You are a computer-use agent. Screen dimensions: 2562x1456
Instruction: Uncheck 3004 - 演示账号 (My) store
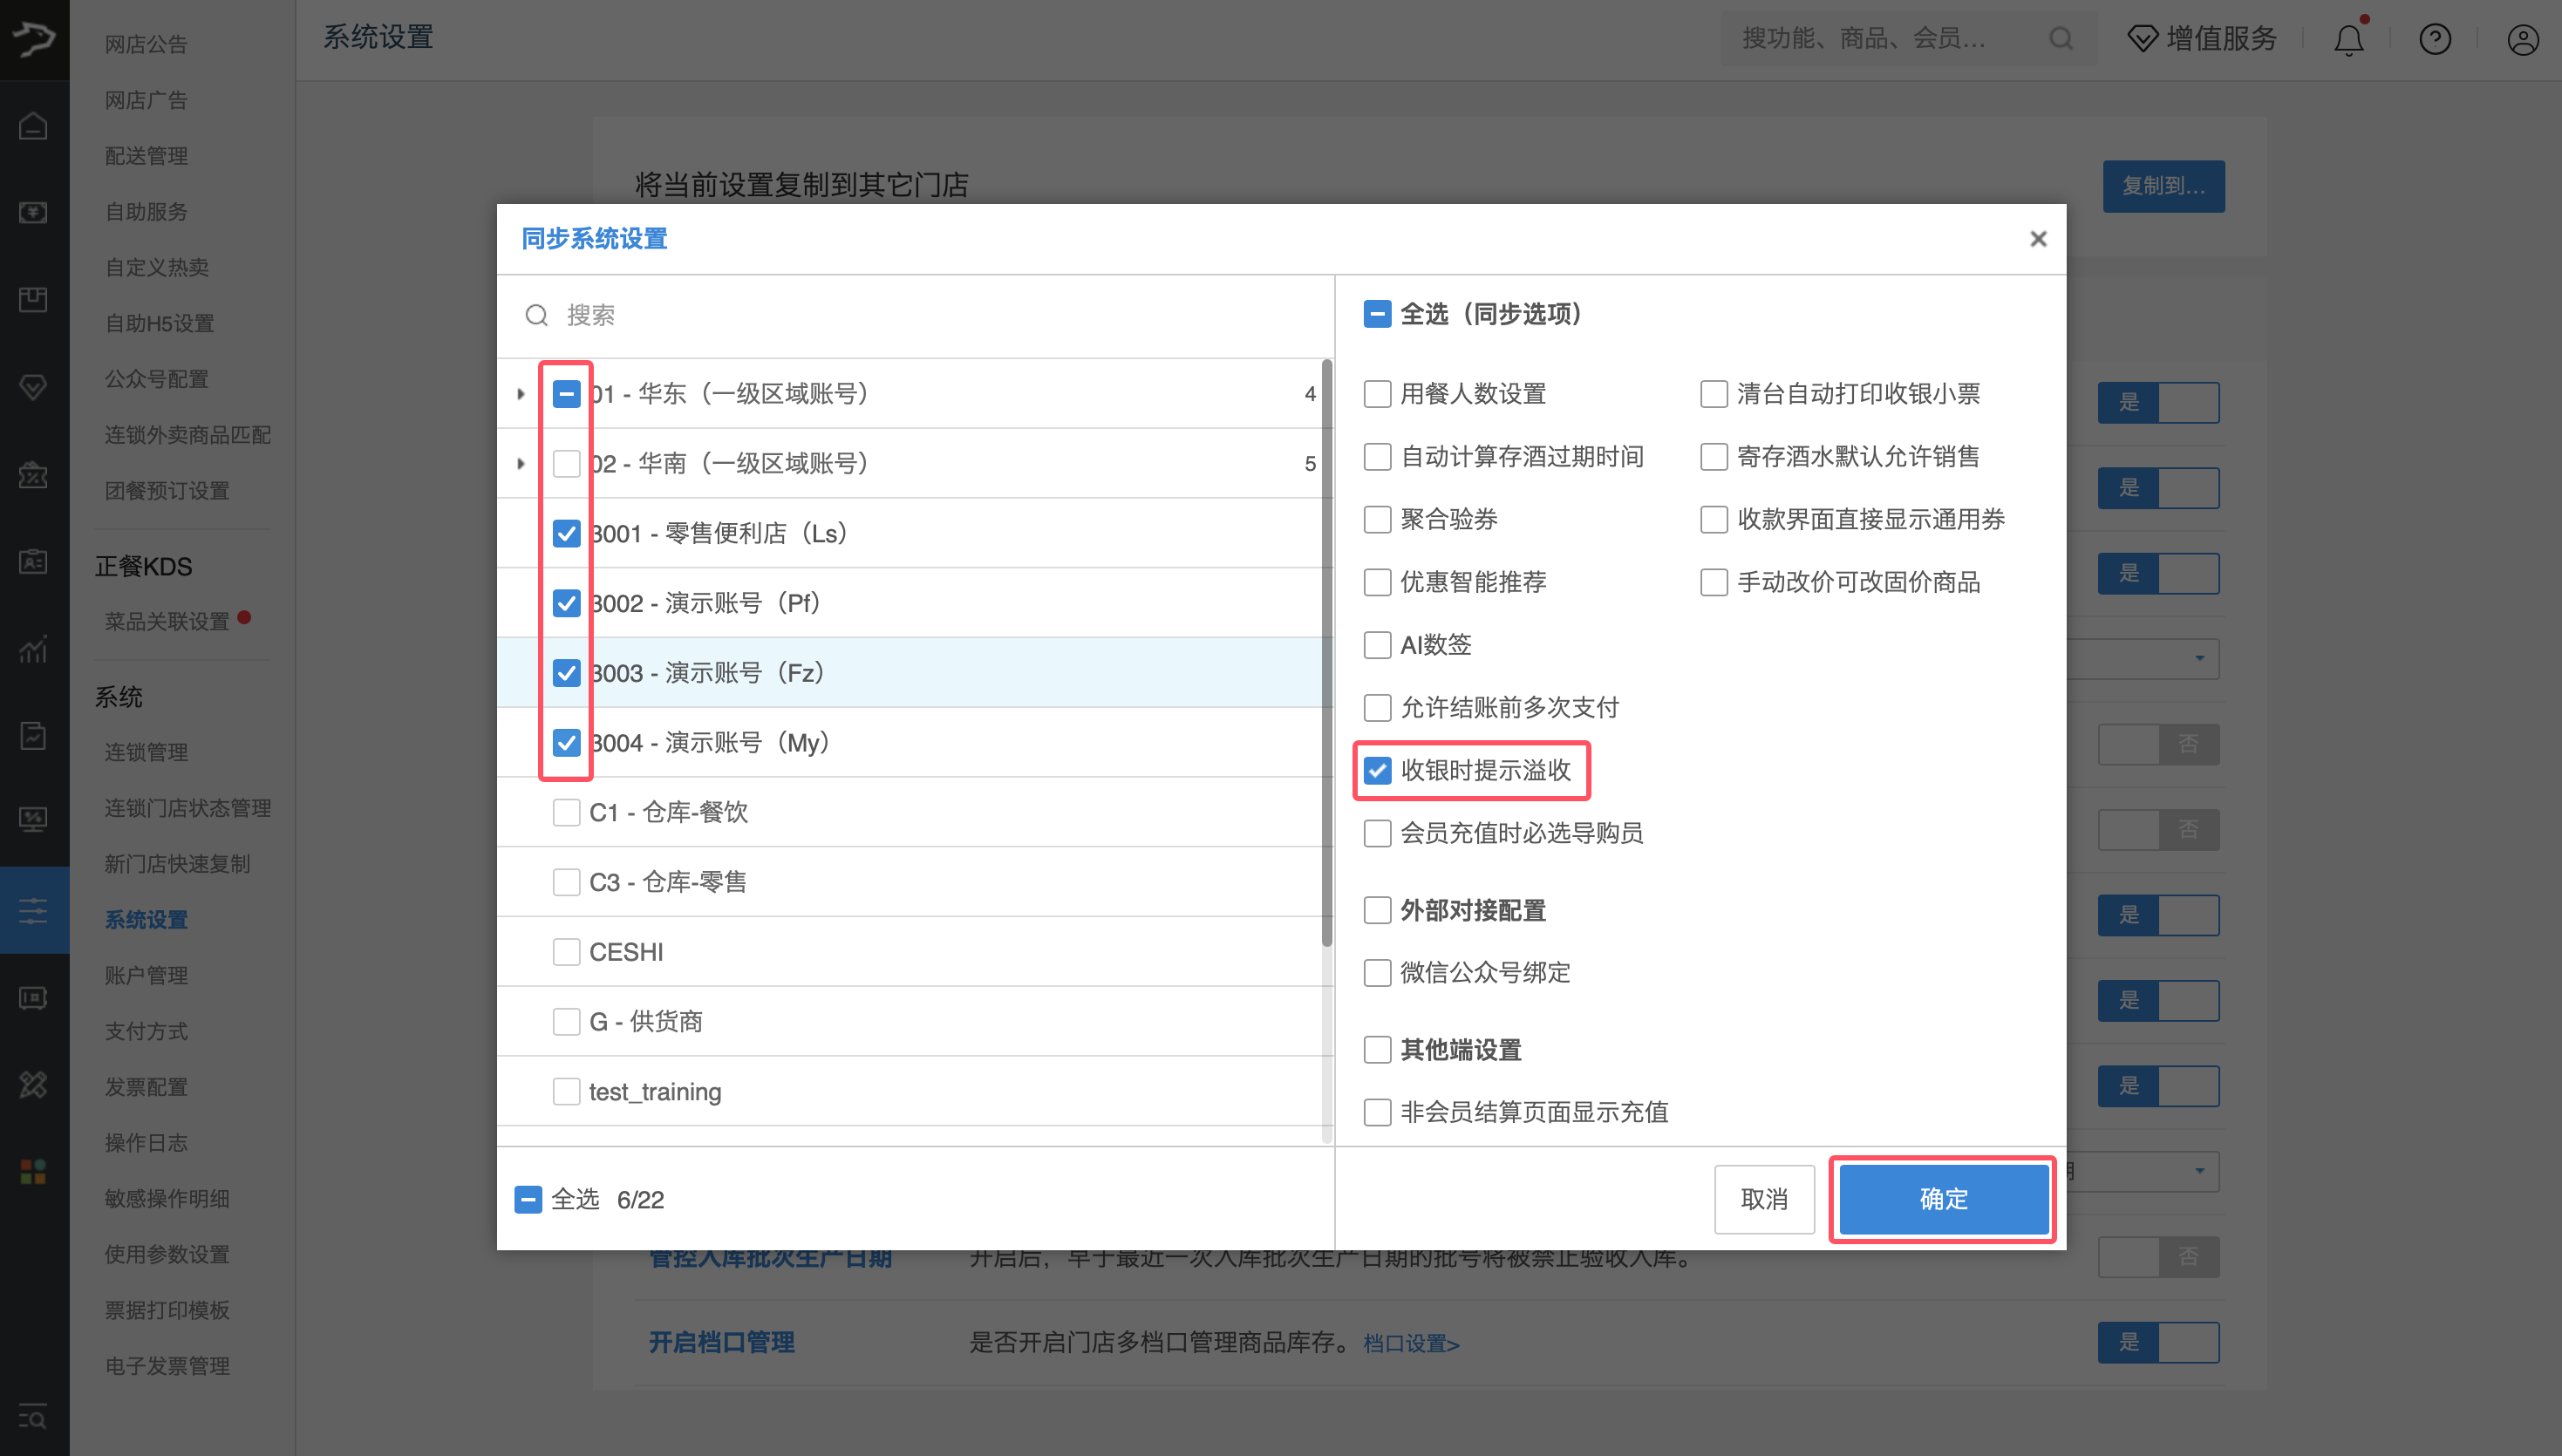tap(566, 743)
